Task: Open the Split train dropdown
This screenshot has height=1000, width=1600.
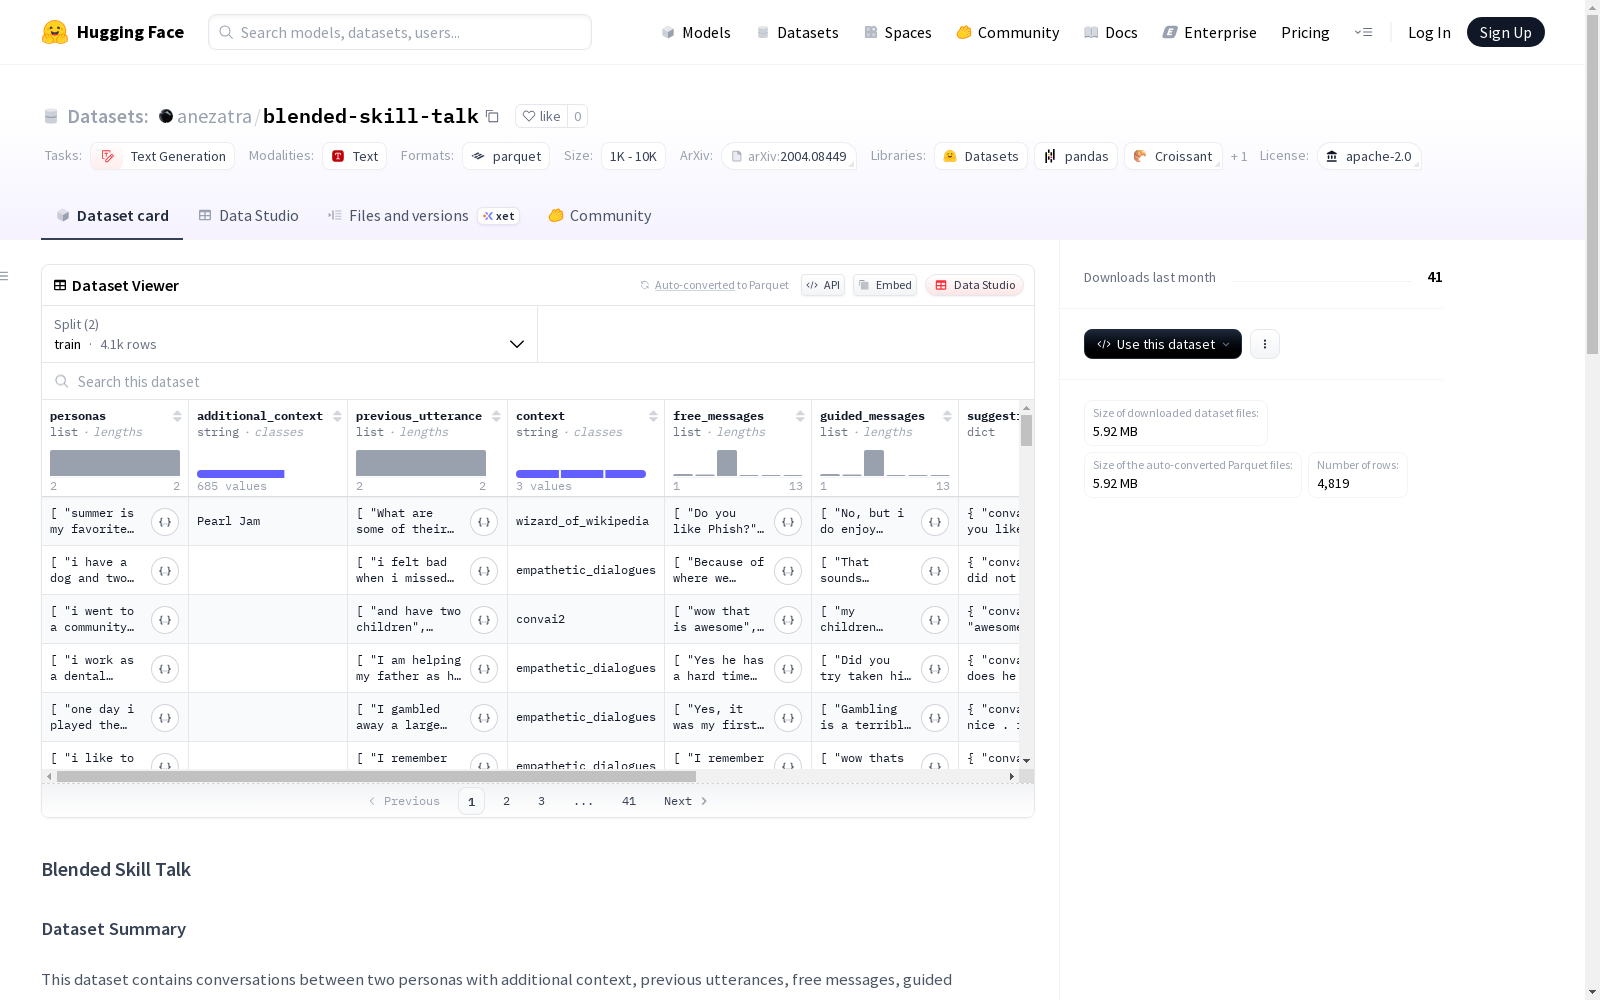Action: 290,334
